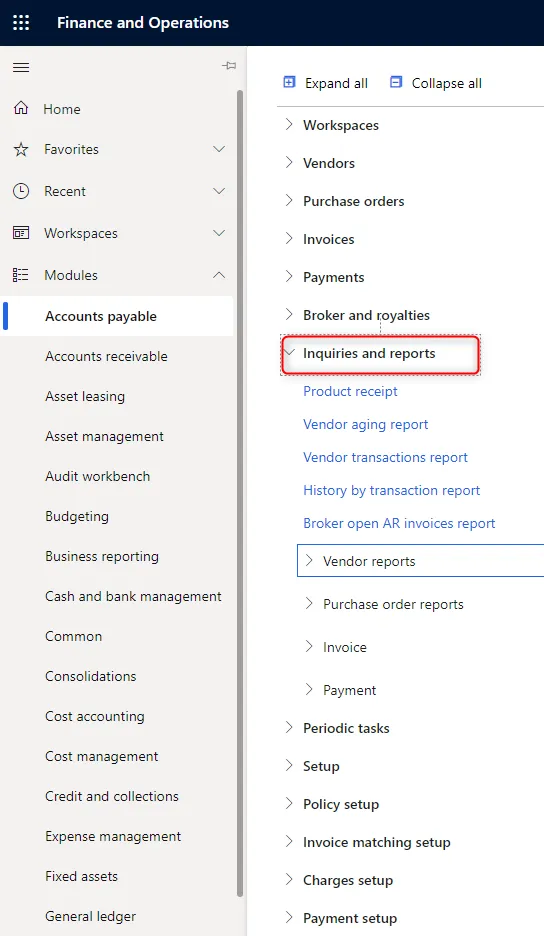Screen dimensions: 544x936
Task: Click the Workspaces sidebar icon
Action: click(21, 233)
